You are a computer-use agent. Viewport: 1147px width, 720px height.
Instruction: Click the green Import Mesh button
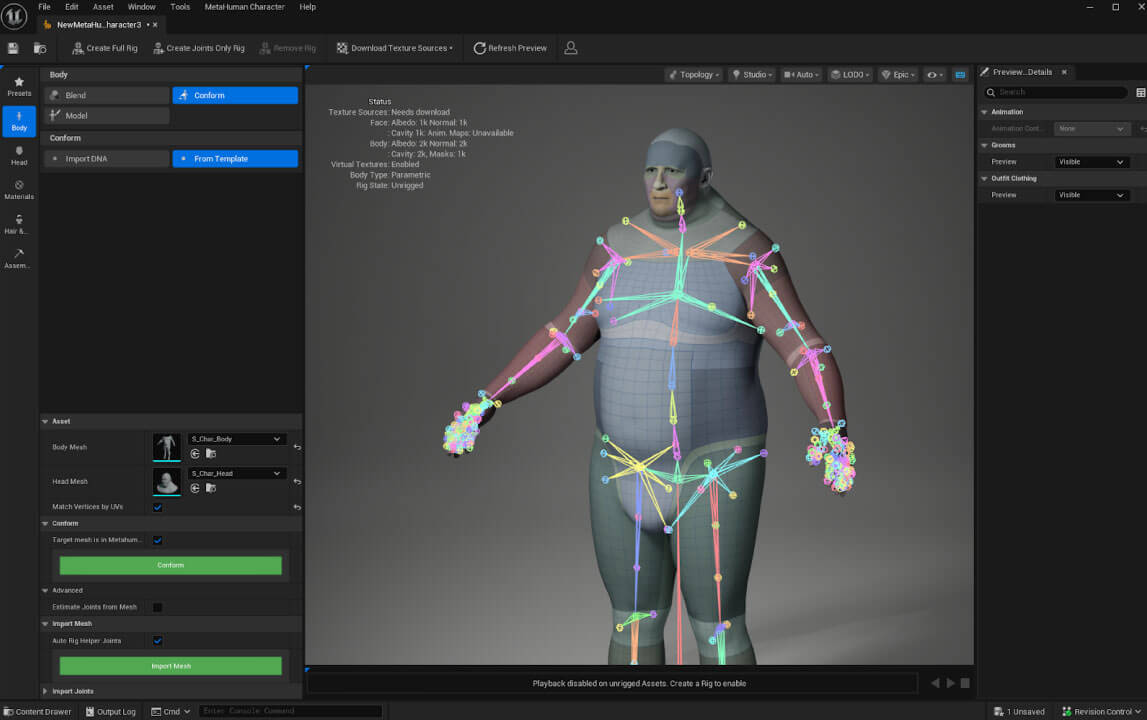[x=170, y=666]
